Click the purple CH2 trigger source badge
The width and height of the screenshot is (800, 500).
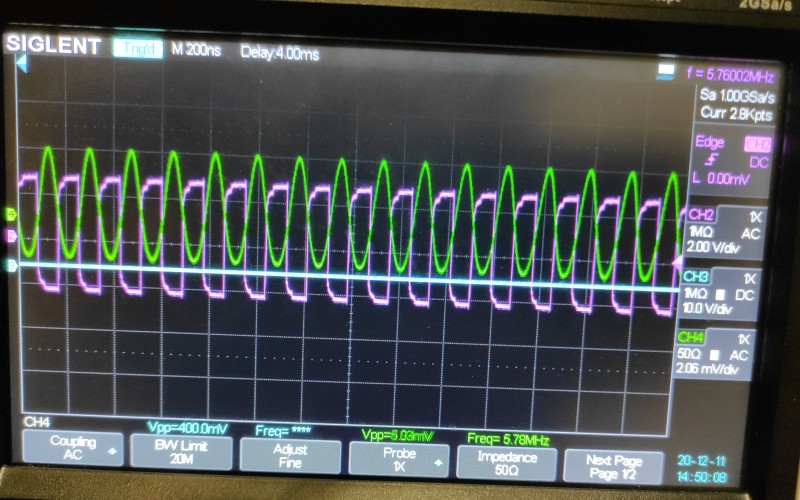point(757,143)
